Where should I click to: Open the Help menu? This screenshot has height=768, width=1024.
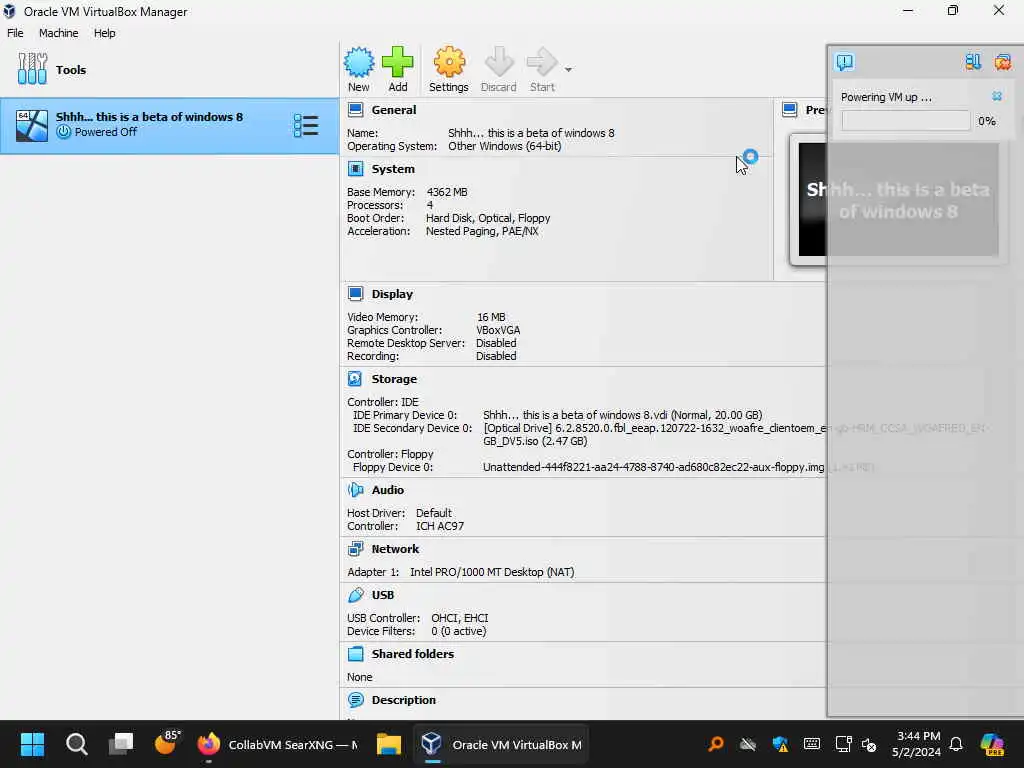[104, 33]
